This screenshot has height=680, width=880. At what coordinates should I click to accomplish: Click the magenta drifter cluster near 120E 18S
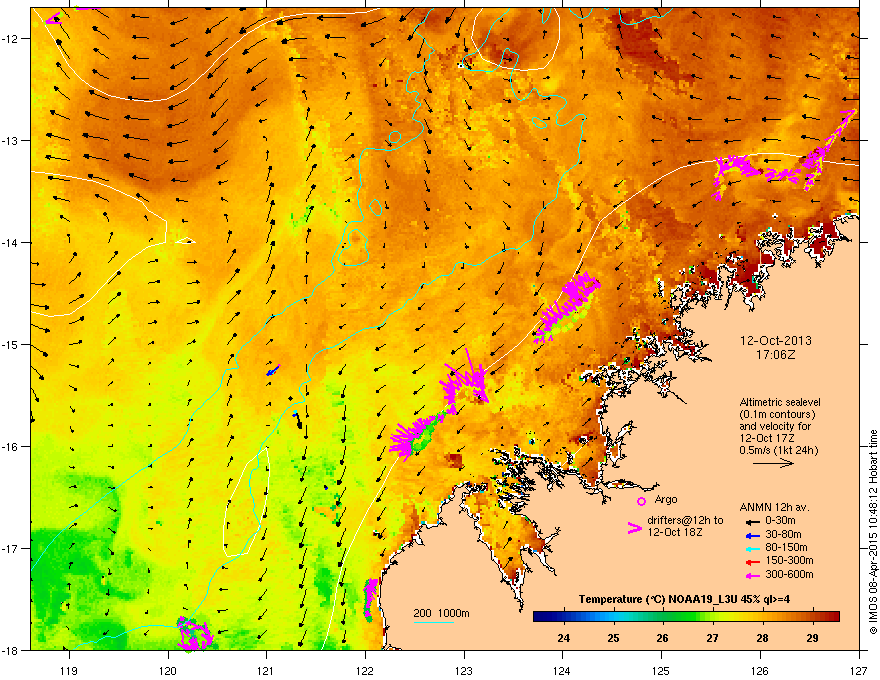coord(194,634)
